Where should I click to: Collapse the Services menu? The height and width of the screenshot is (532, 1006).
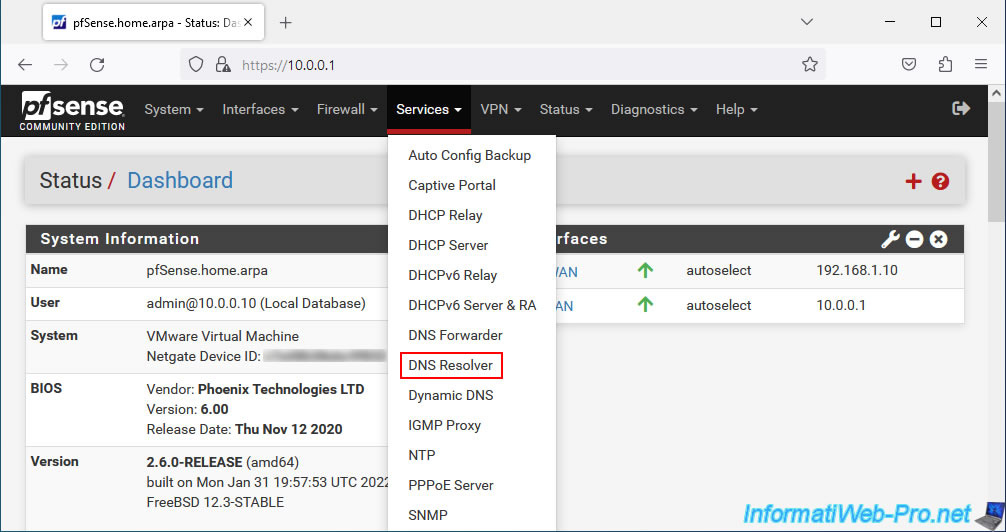[429, 110]
